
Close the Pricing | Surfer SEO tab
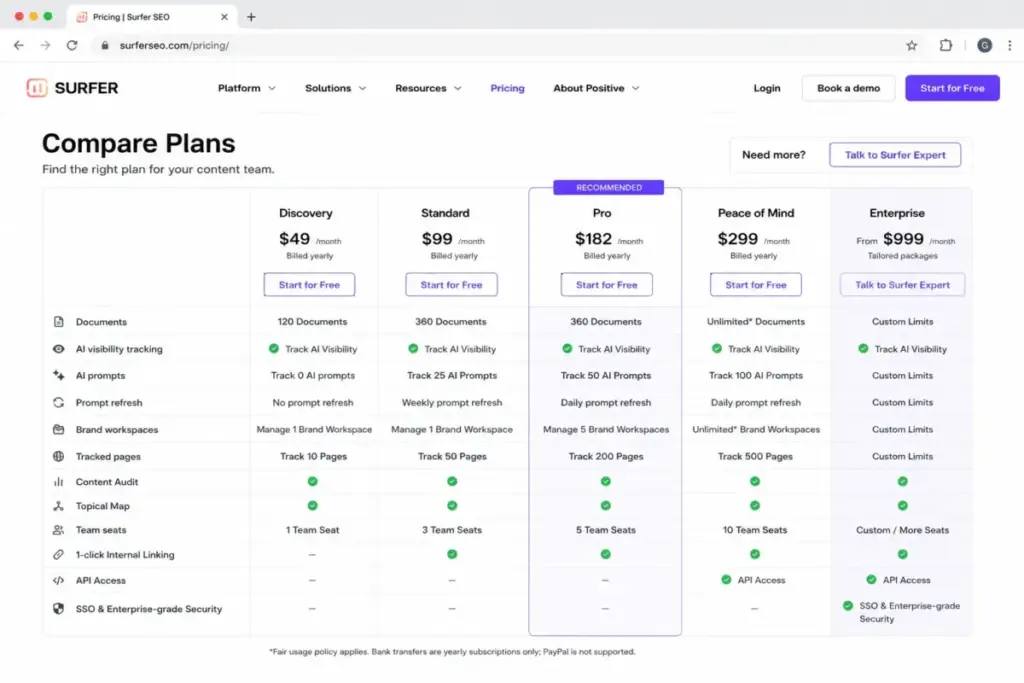pos(224,17)
